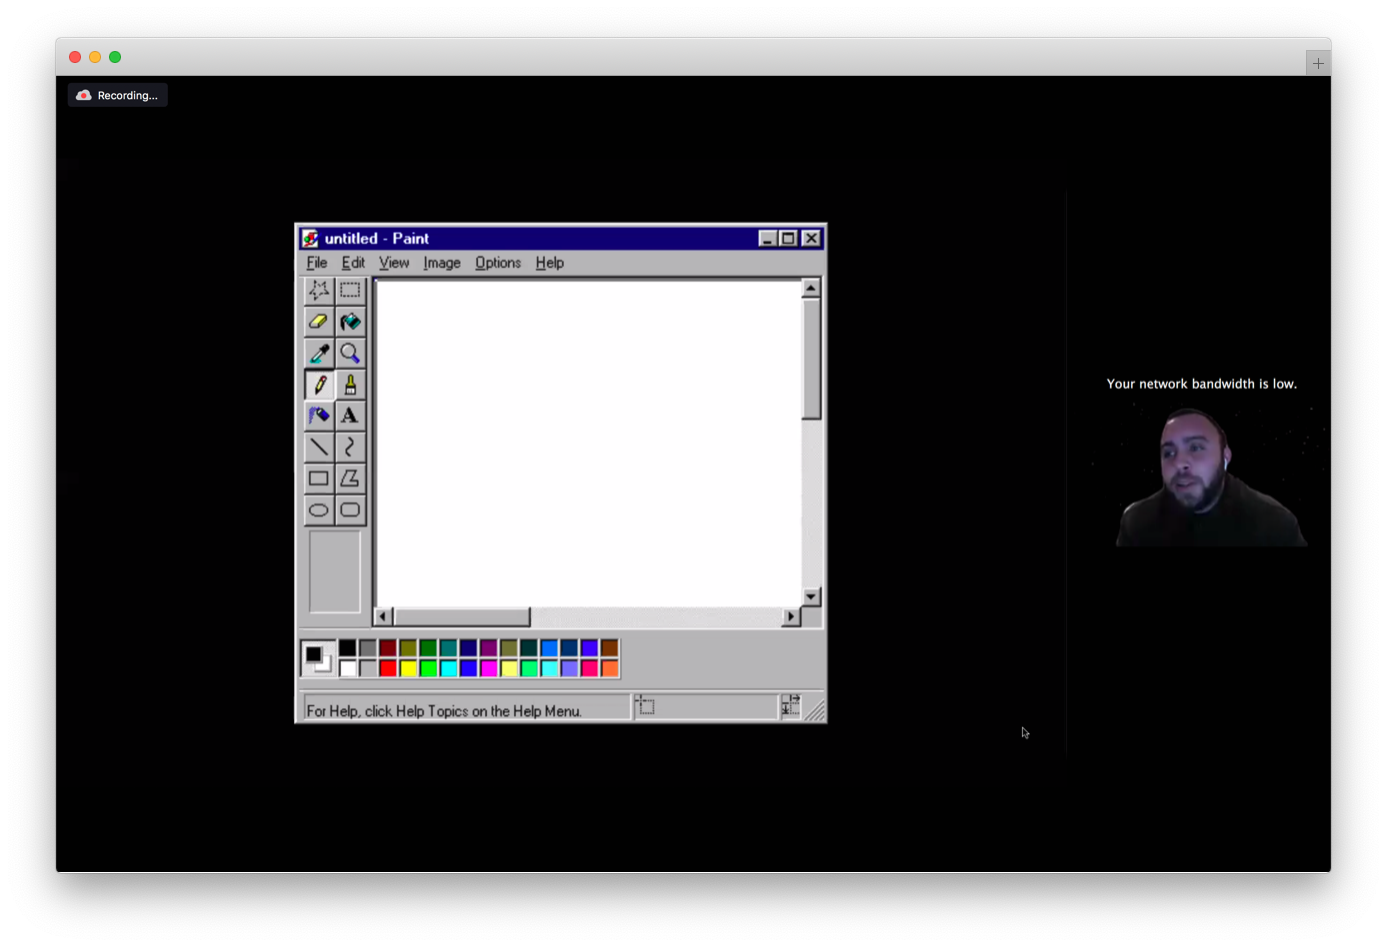1387x947 pixels.
Task: Expand the Options menu
Action: 498,263
